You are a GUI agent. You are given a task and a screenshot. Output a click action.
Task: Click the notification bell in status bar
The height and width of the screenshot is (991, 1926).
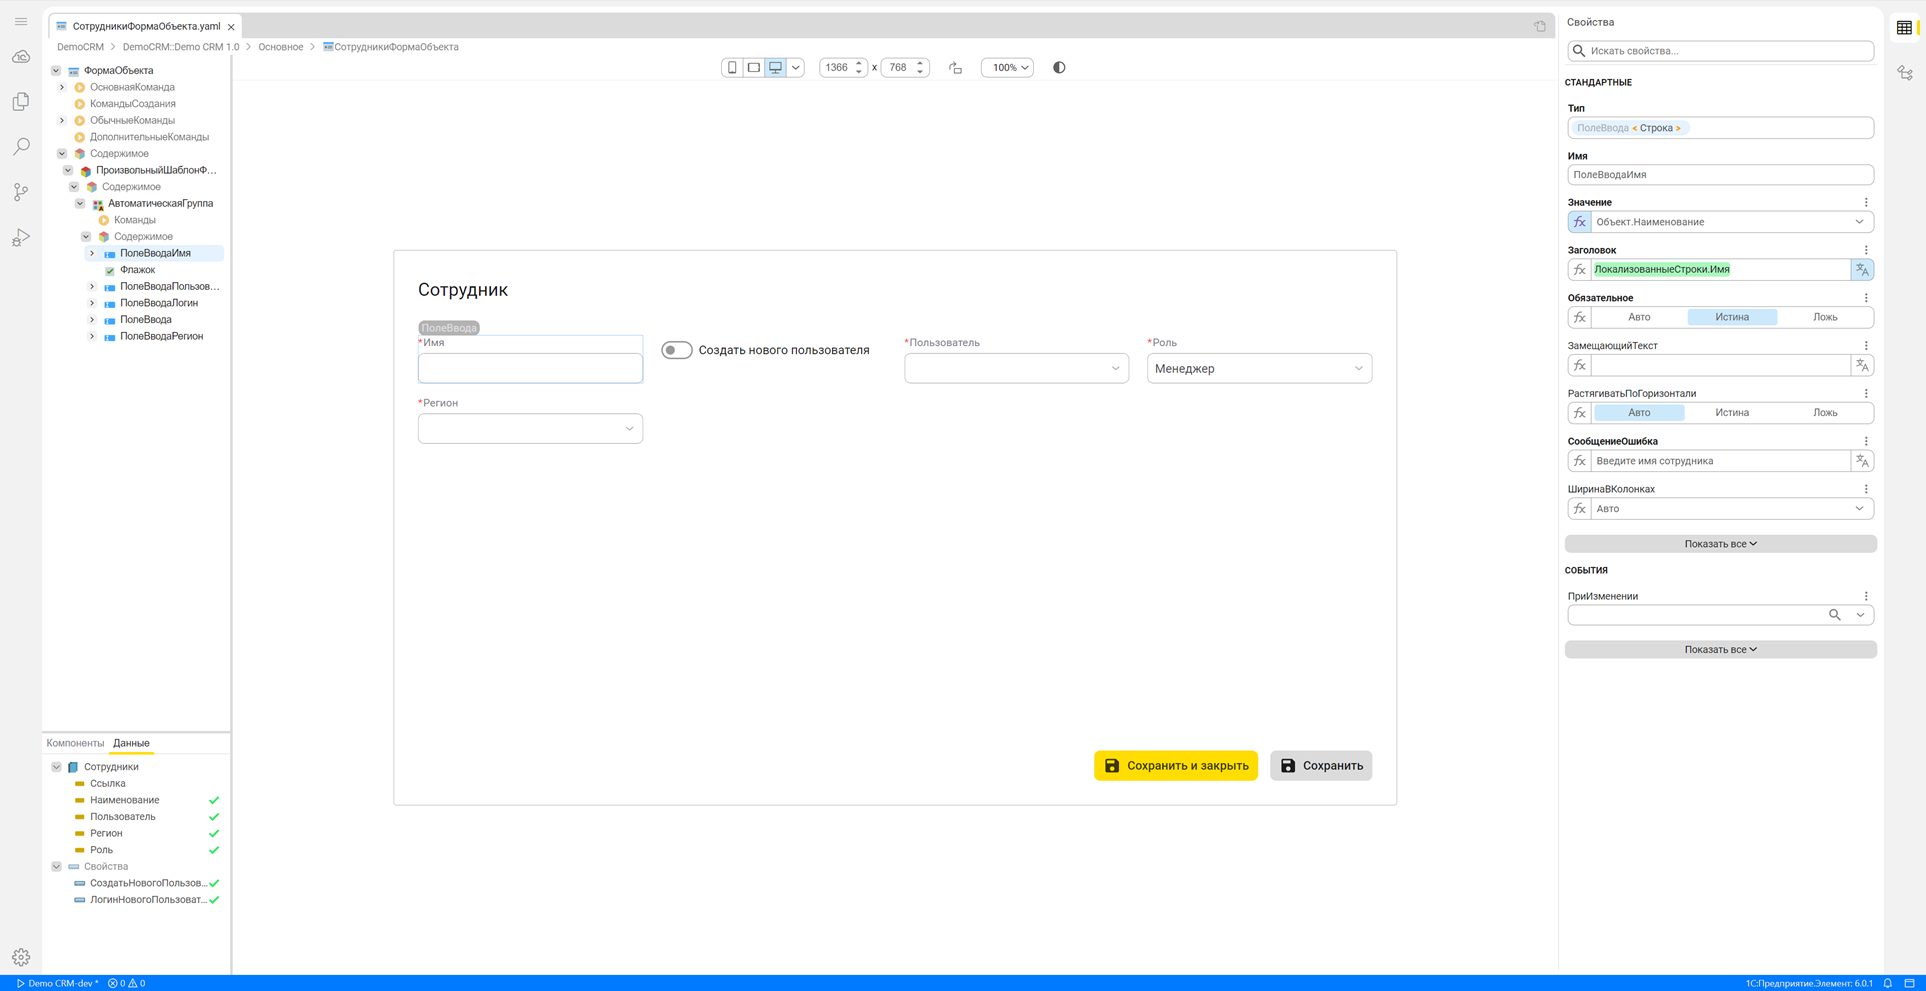point(1888,983)
